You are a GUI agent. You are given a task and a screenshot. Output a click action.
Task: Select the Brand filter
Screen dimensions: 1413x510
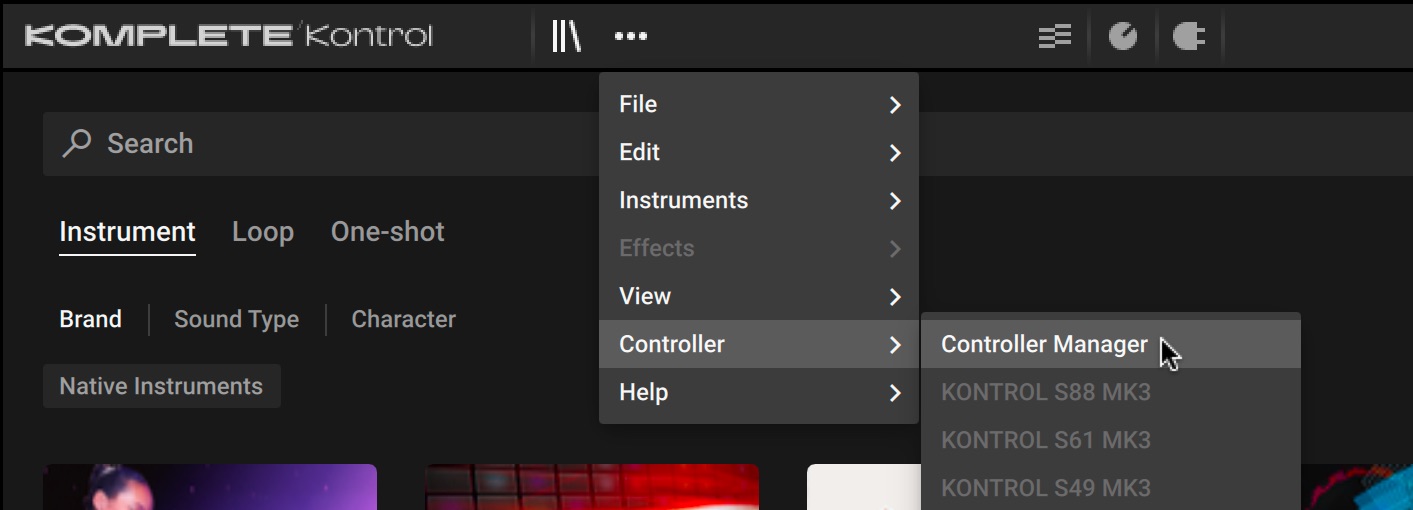tap(91, 319)
